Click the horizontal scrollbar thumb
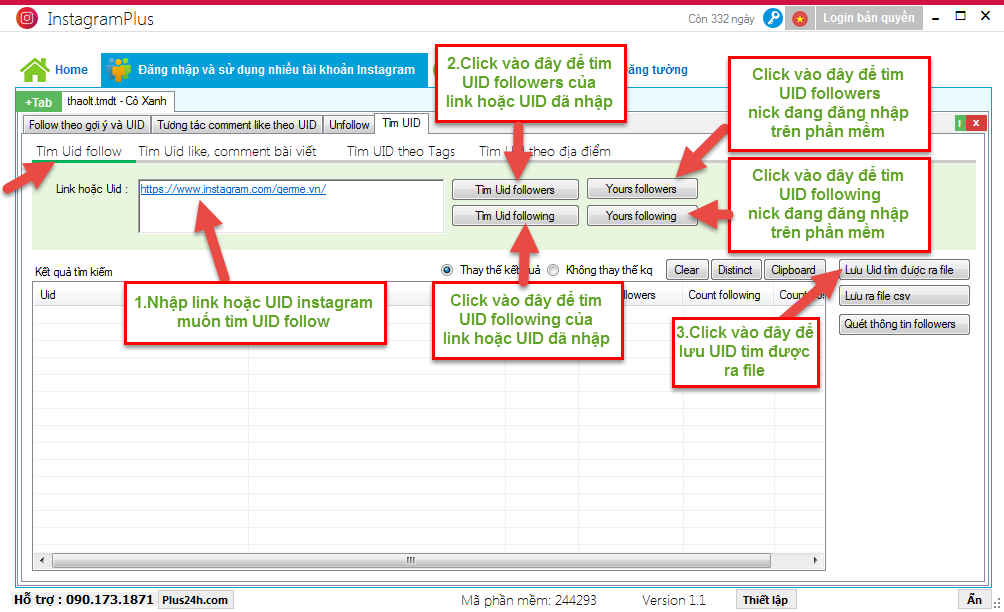This screenshot has width=1004, height=612. (411, 561)
